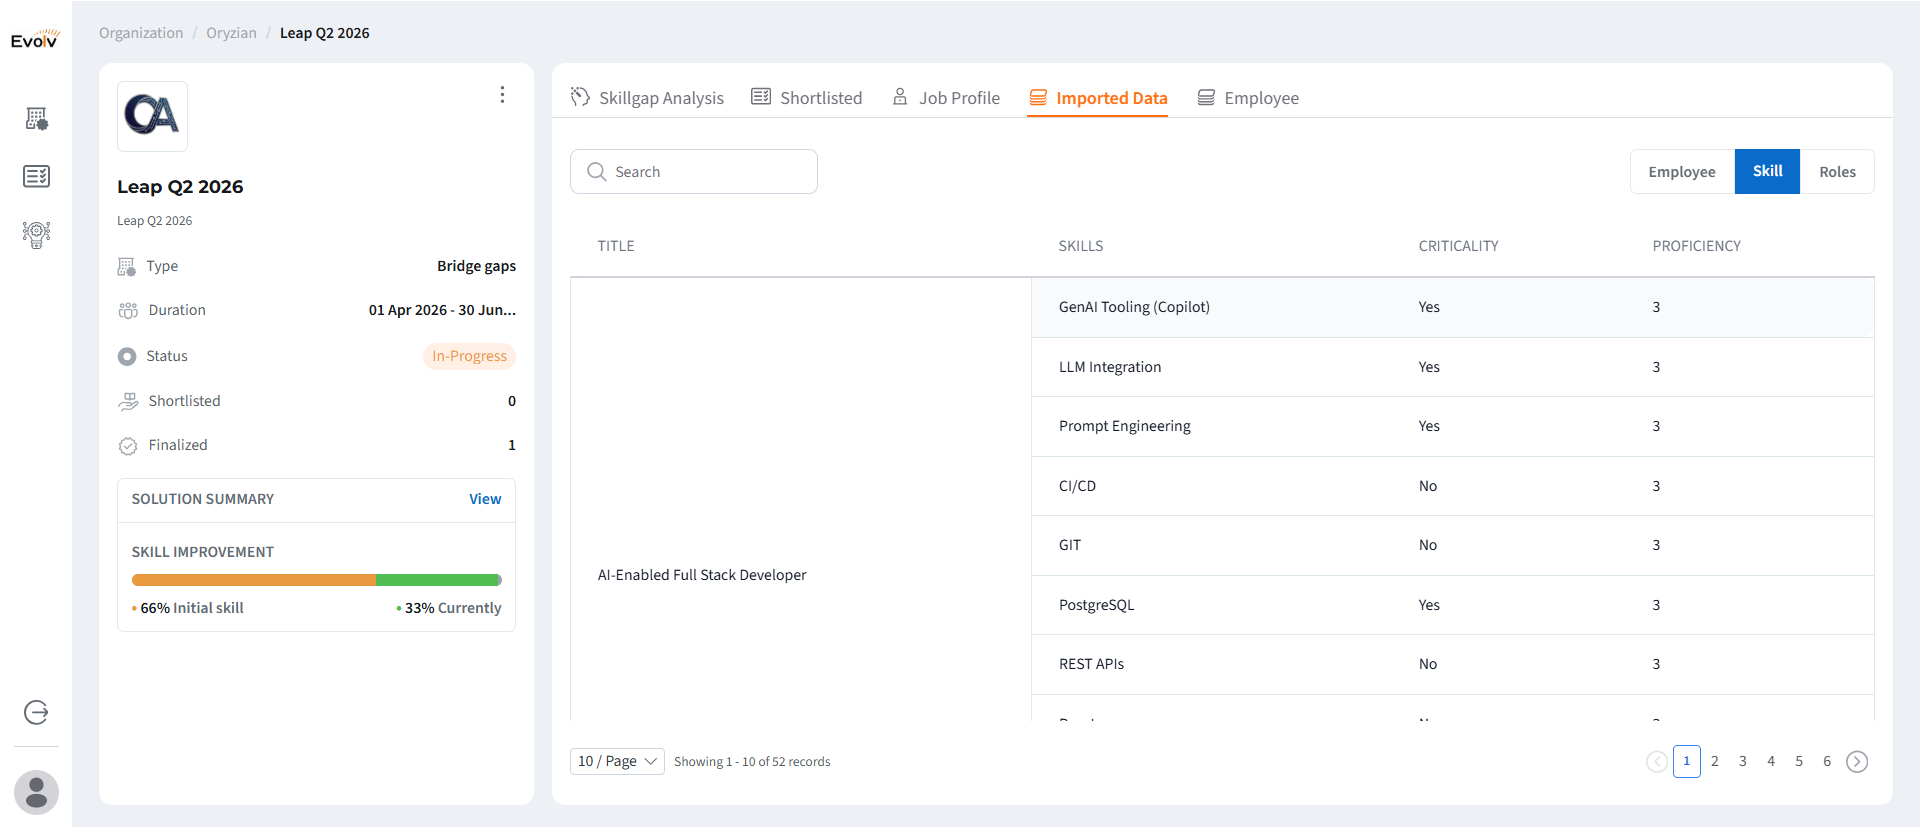The image size is (1920, 827).
Task: Switch to the Job Profile tab
Action: (x=946, y=98)
